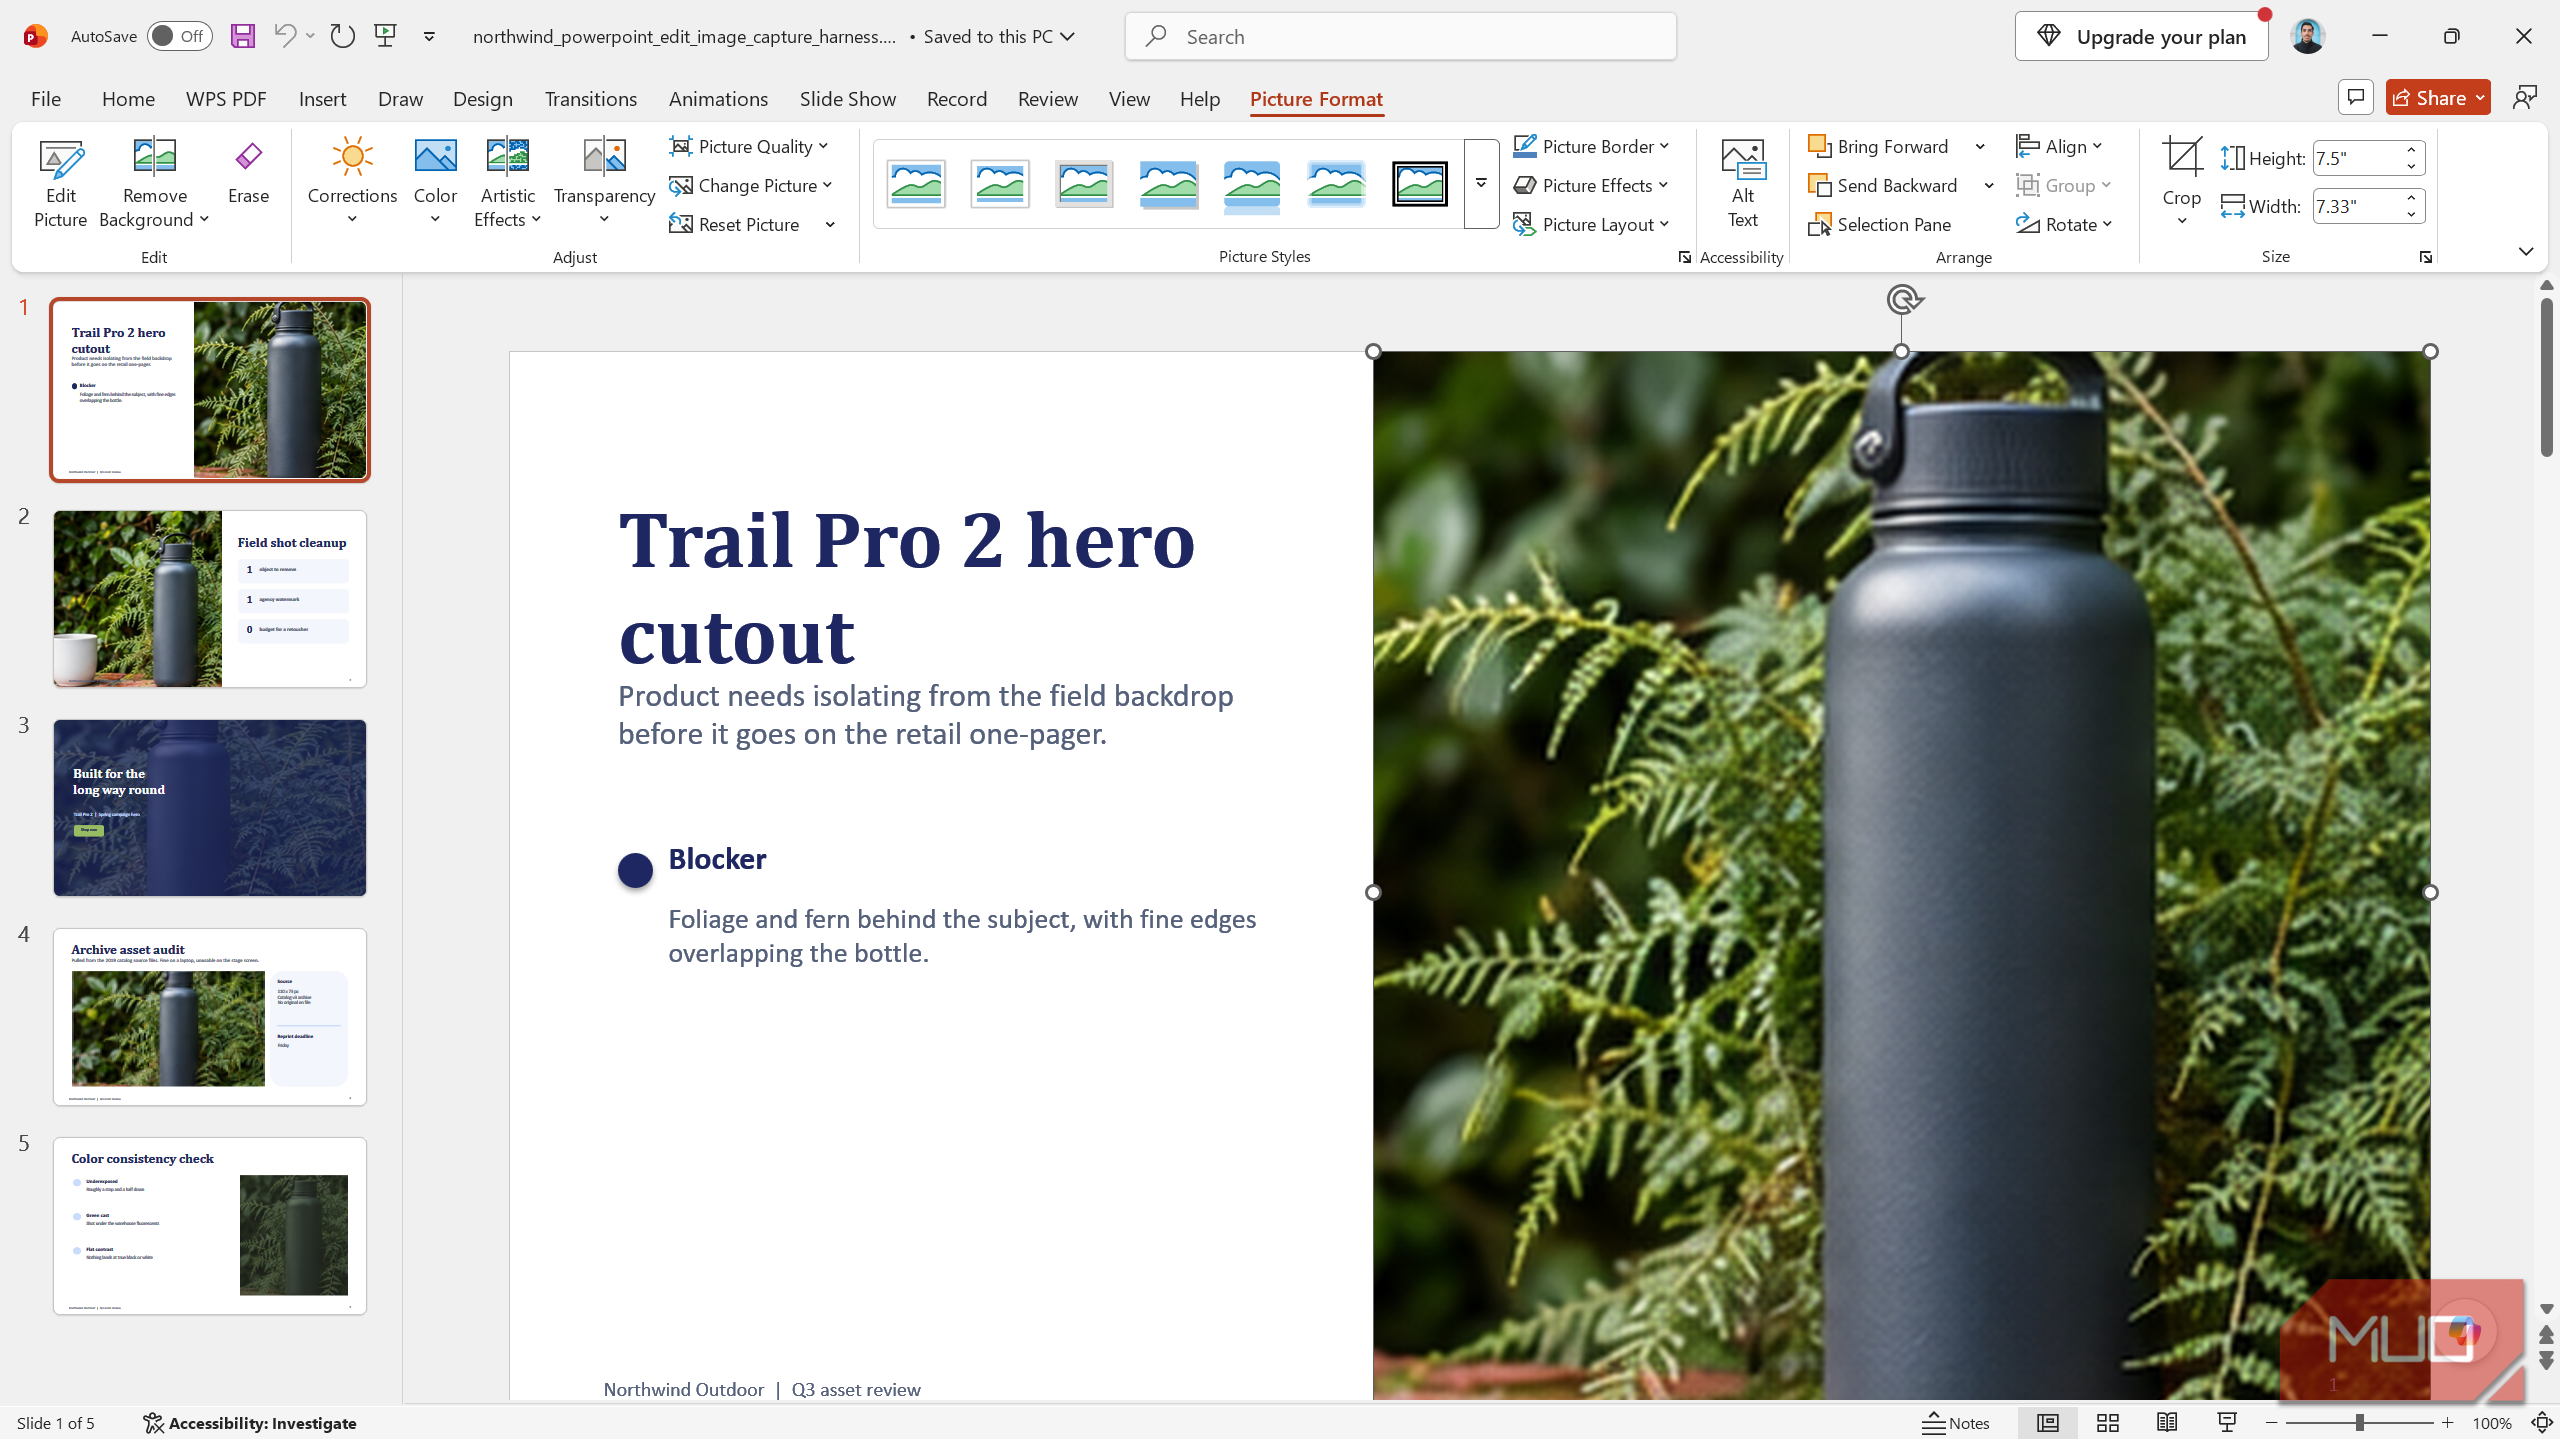Viewport: 2560px width, 1440px height.
Task: Expand the Picture Styles gallery
Action: [1481, 184]
